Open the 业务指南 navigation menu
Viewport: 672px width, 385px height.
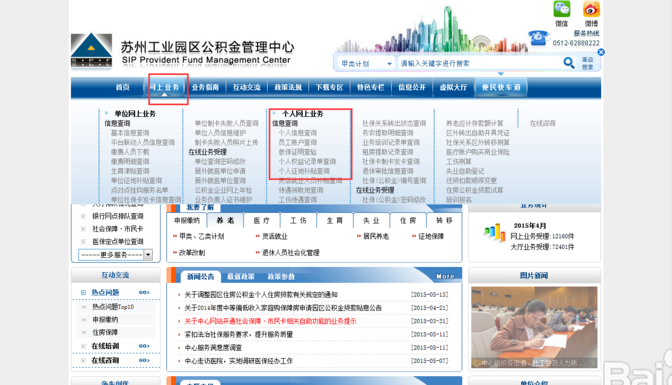[x=205, y=87]
